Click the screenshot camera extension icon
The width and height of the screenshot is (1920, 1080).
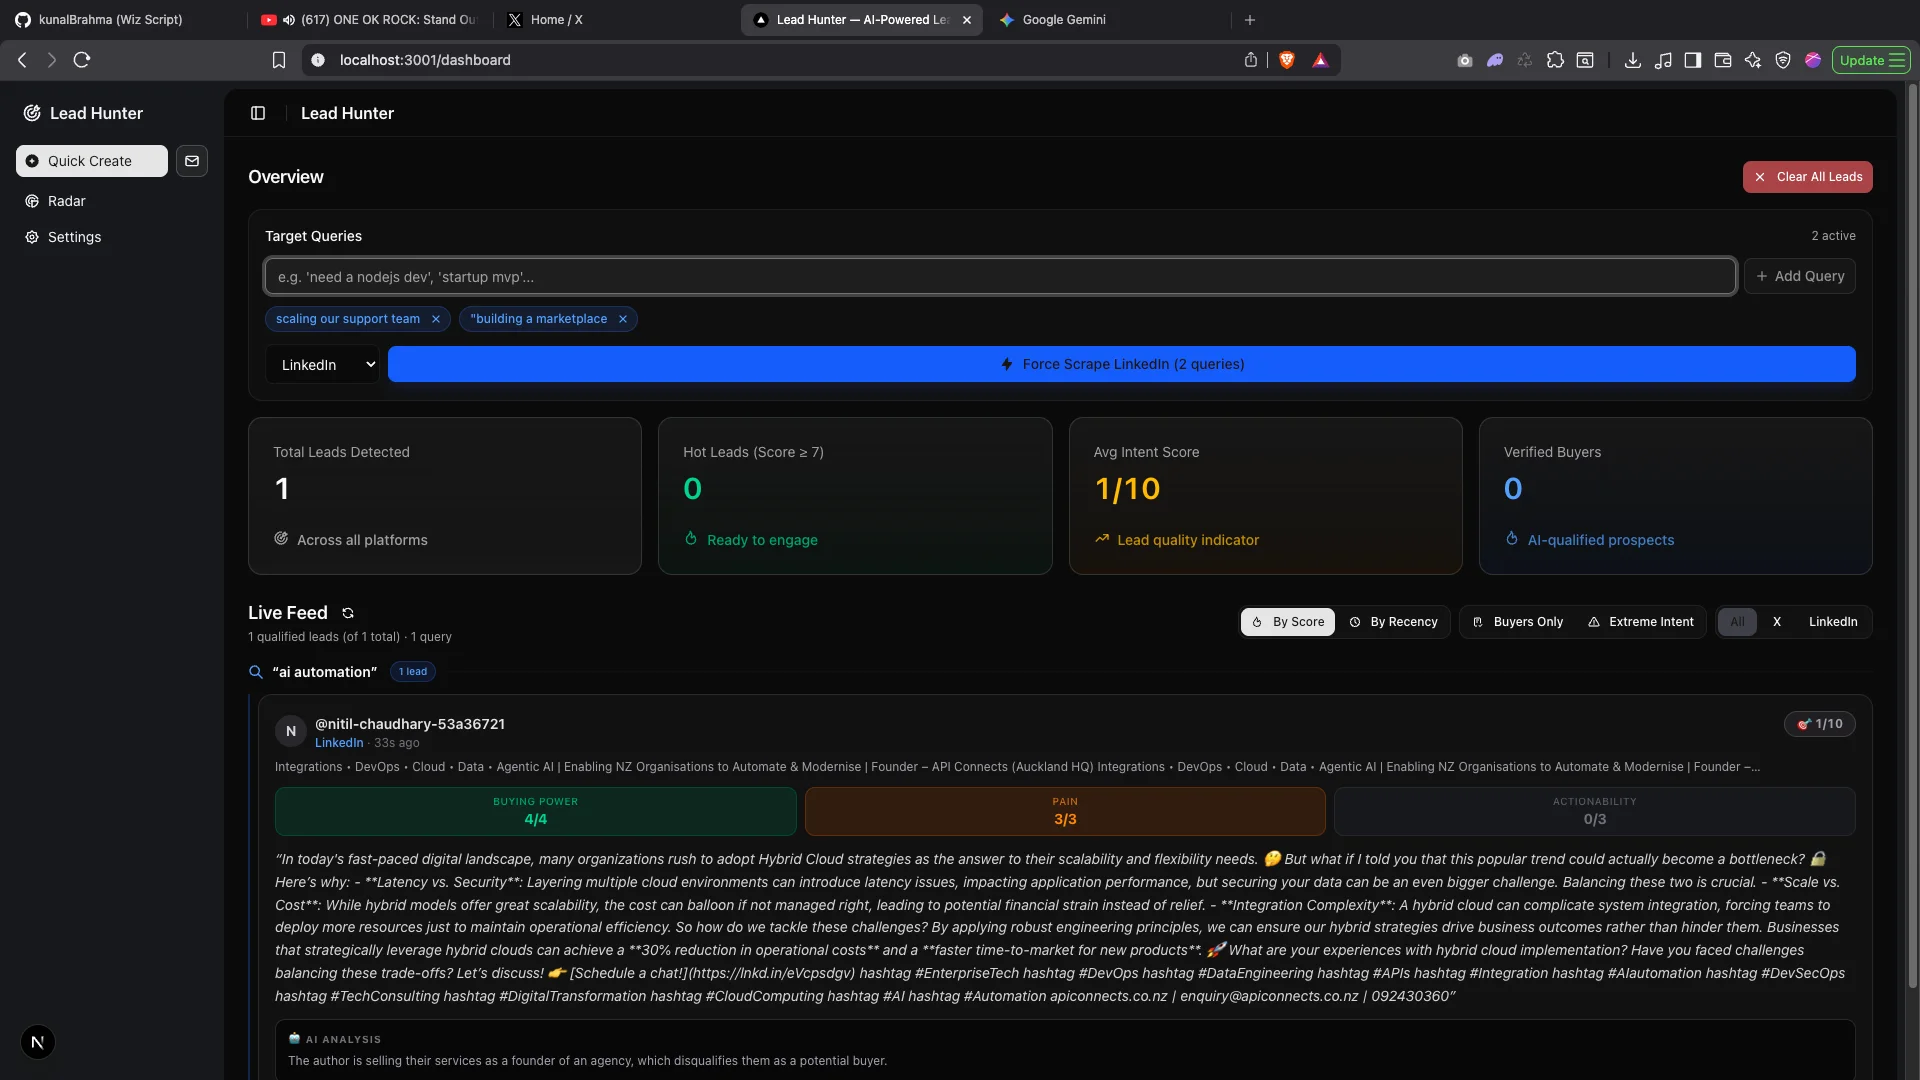click(1465, 60)
